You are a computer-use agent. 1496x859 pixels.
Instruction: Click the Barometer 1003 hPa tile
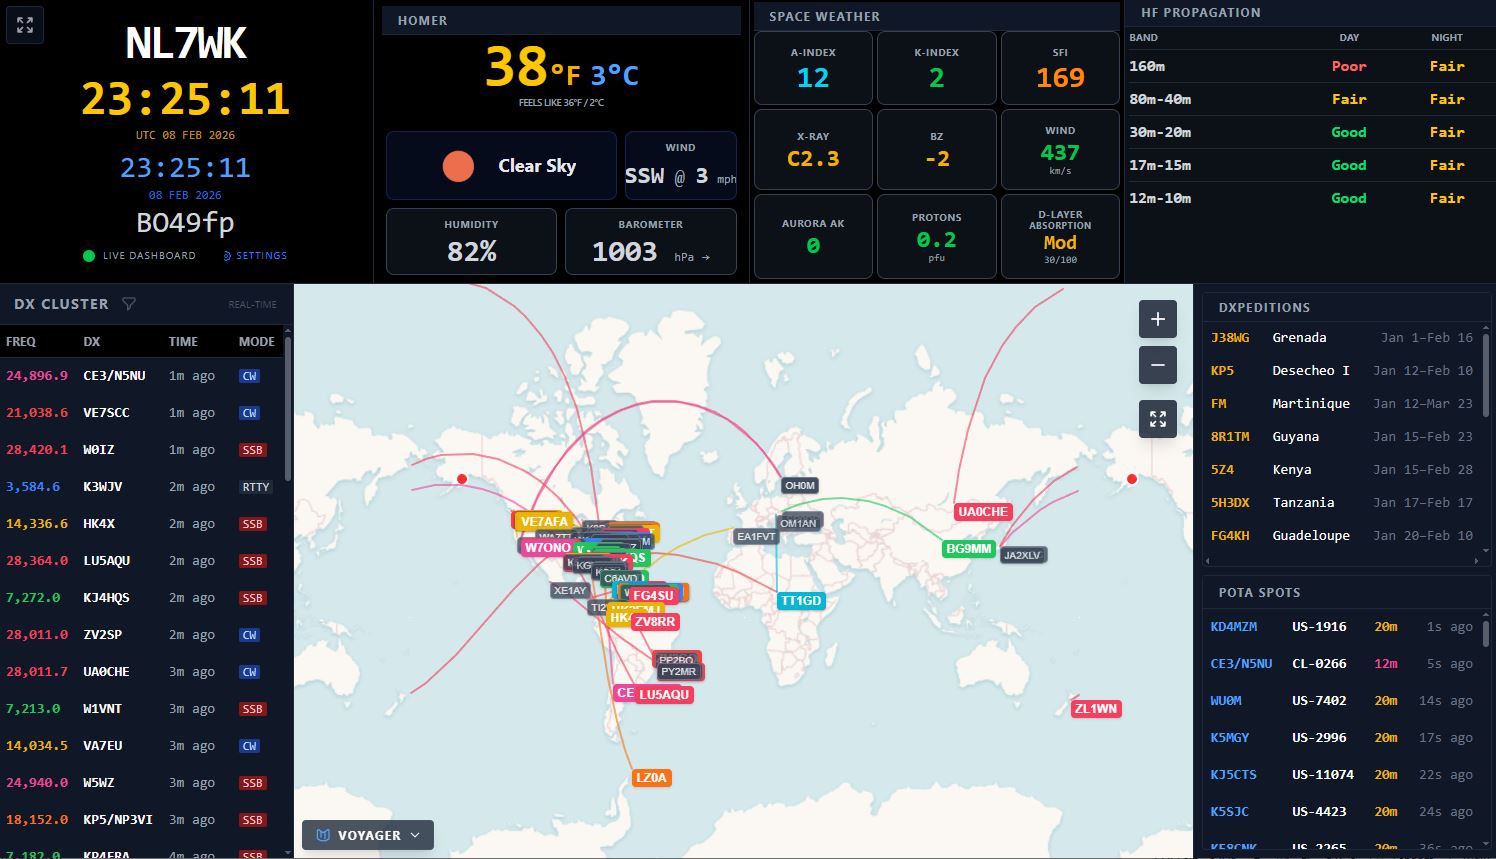click(651, 241)
